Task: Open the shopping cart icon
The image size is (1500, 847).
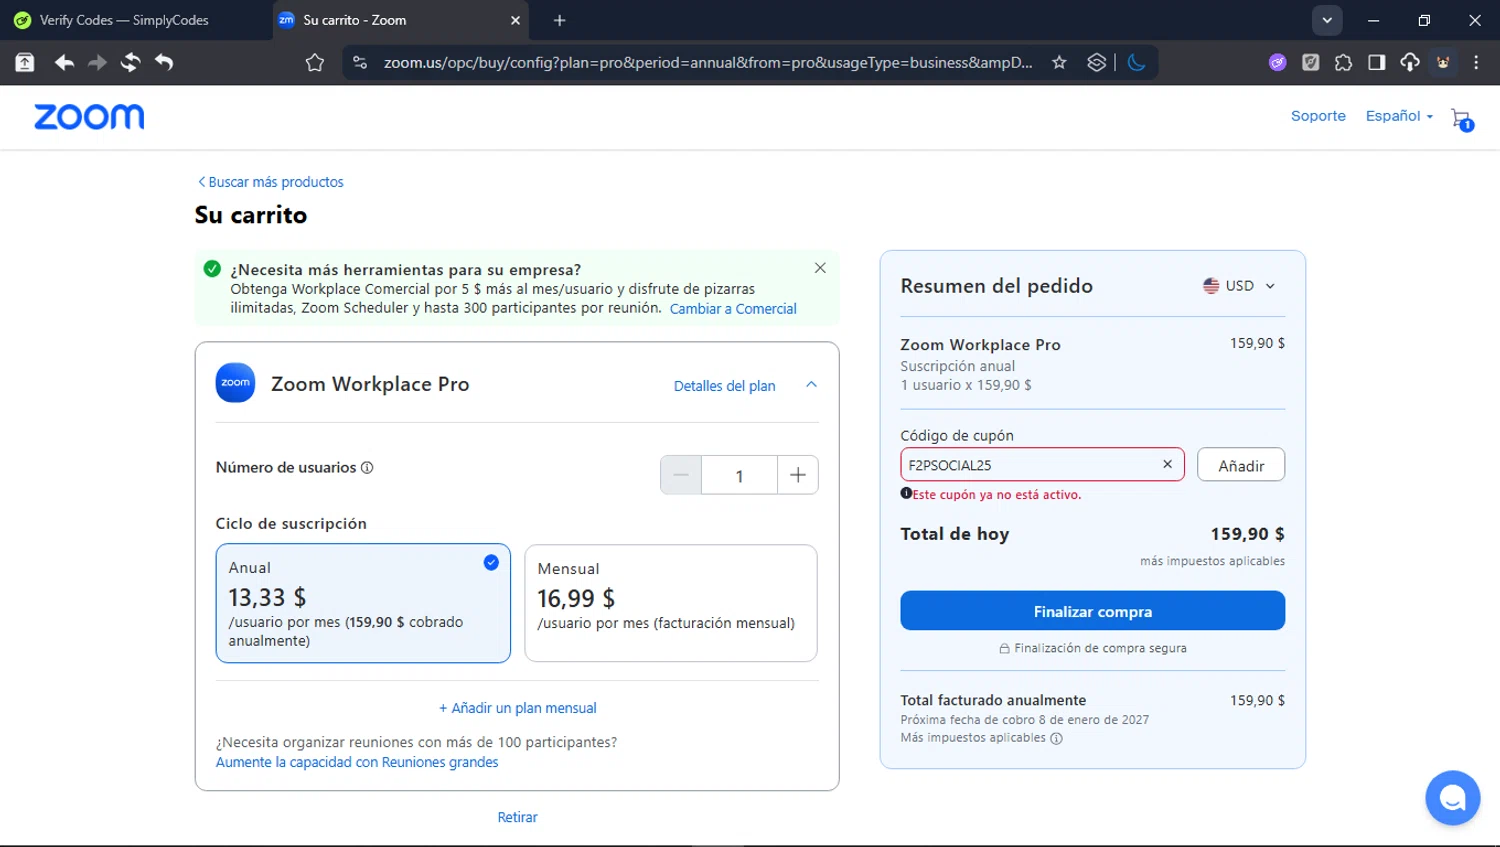Action: tap(1462, 119)
